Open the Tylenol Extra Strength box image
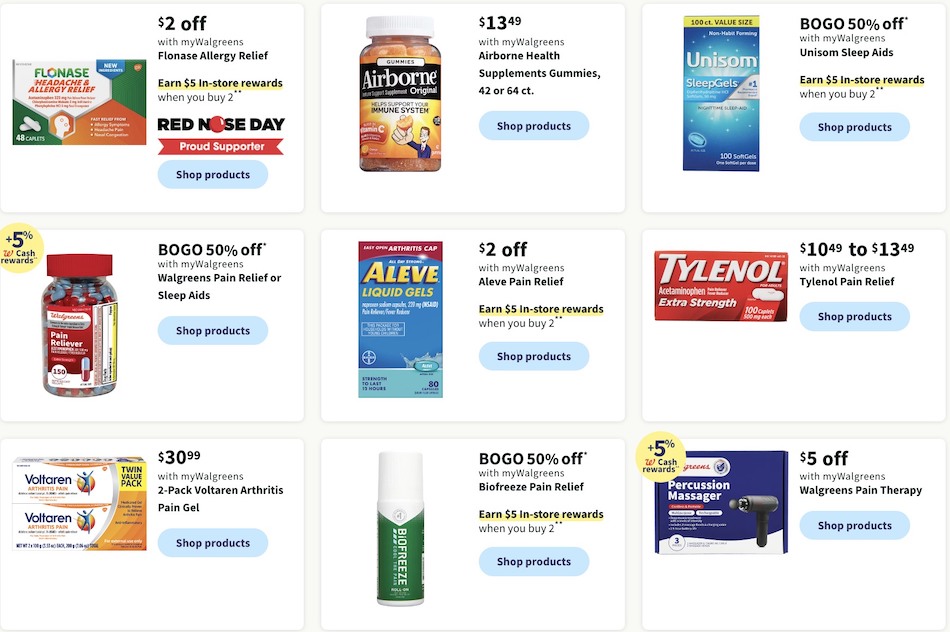950x632 pixels. point(721,287)
